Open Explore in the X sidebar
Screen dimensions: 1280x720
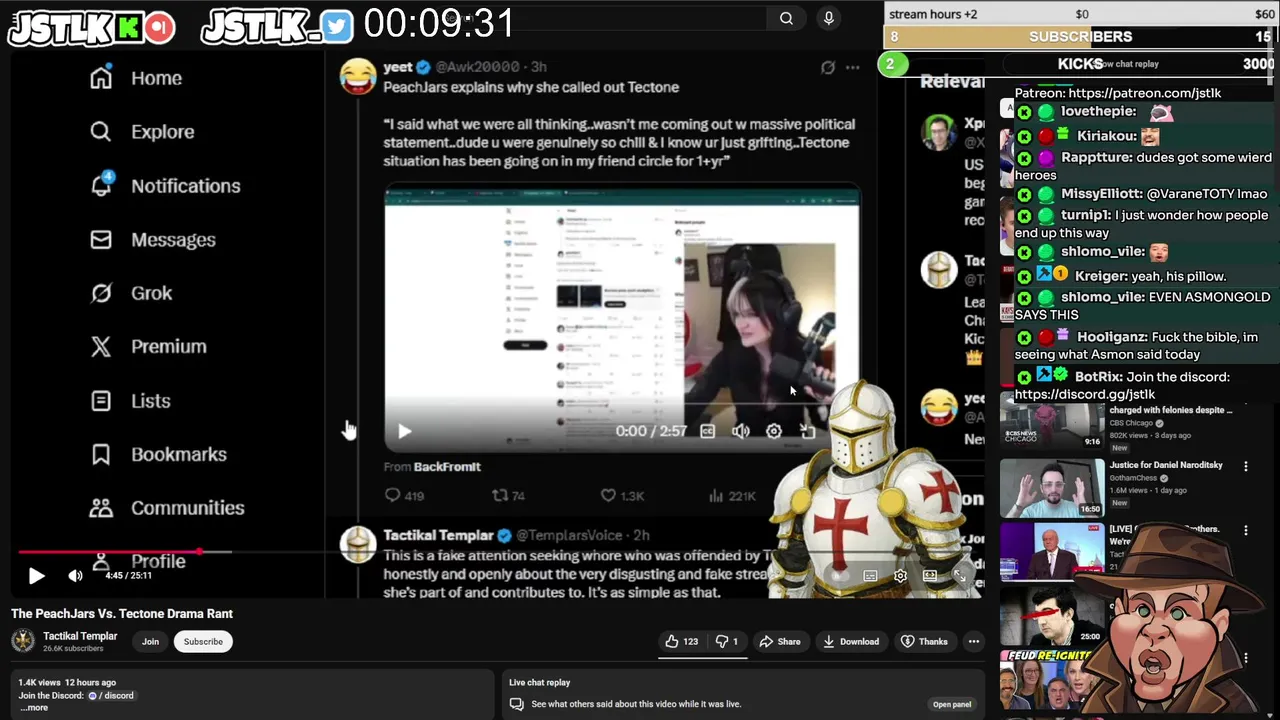click(141, 132)
